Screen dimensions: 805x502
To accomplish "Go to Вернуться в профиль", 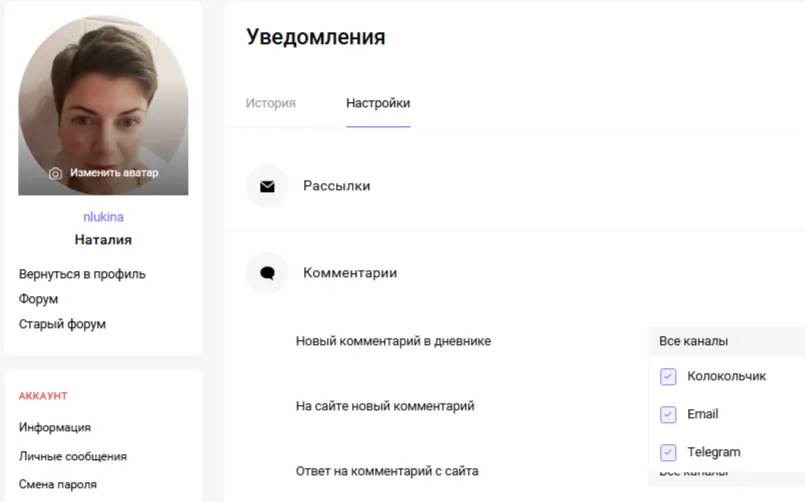I will pos(82,274).
